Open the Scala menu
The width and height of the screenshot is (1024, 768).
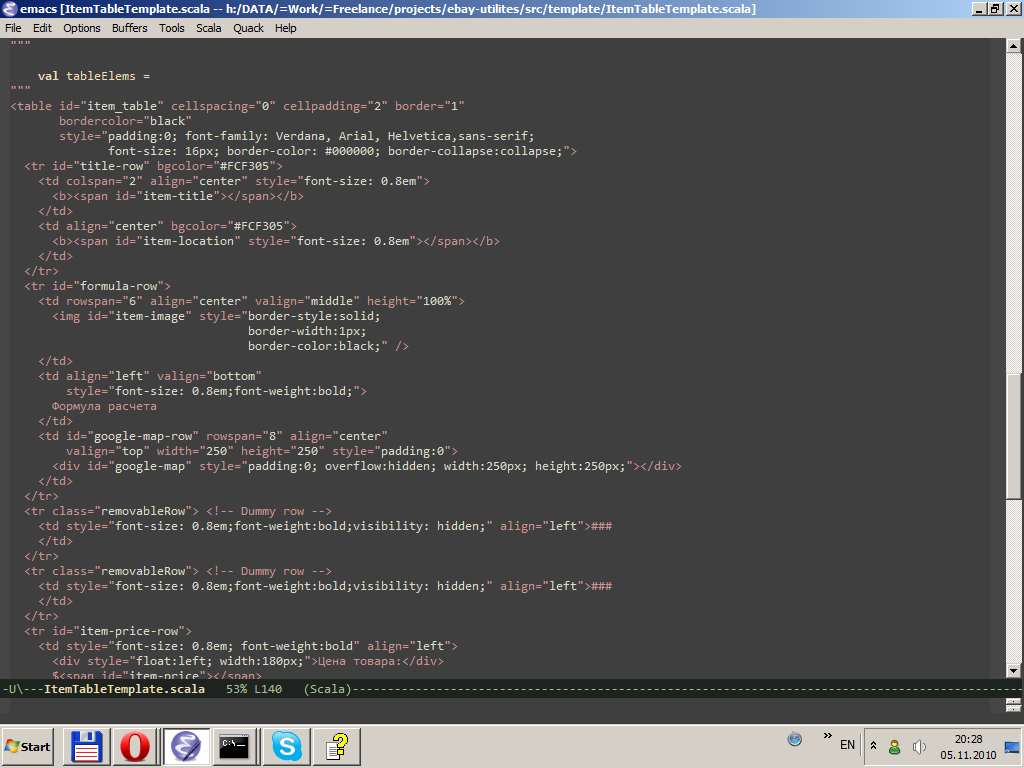(x=208, y=28)
